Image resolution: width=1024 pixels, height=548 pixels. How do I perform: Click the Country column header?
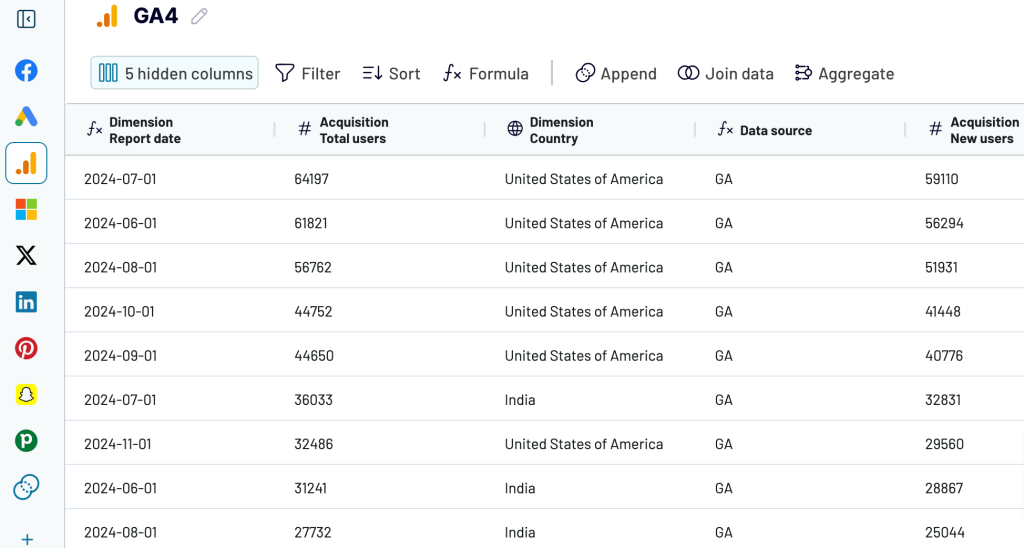(x=561, y=130)
